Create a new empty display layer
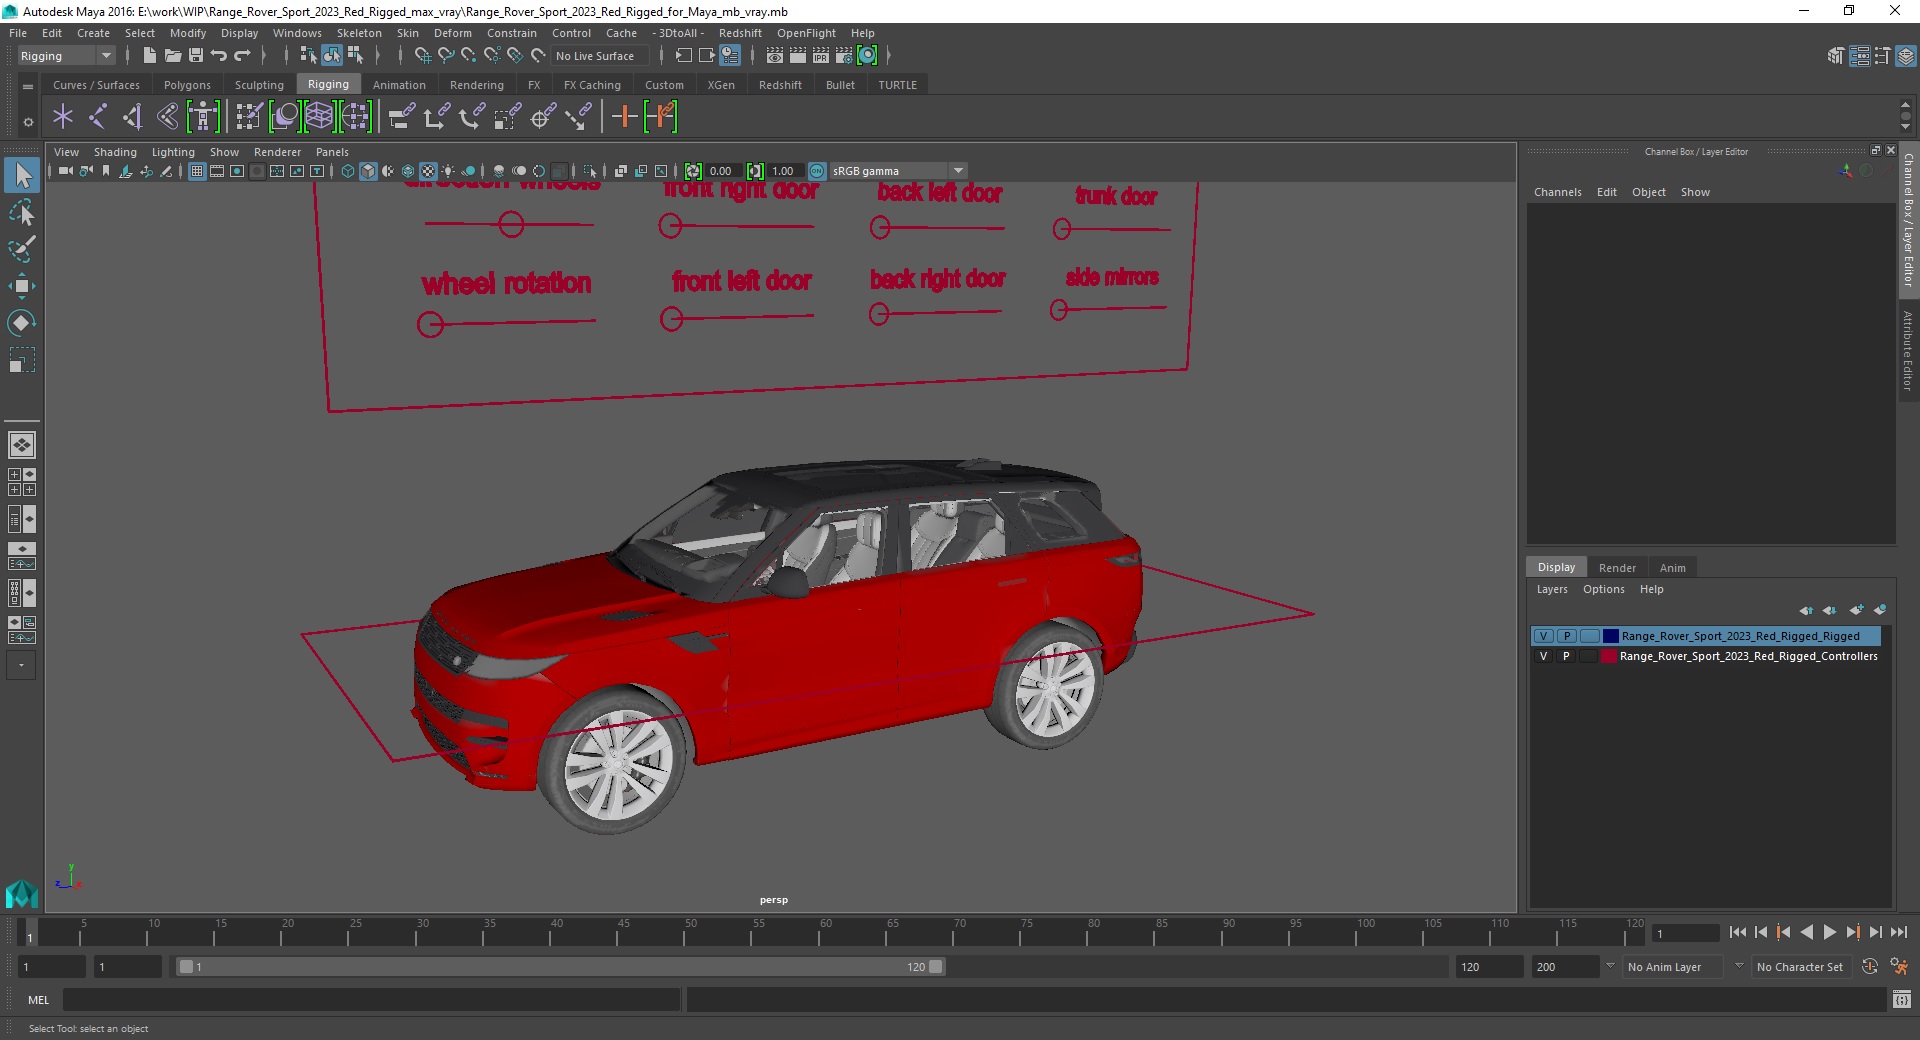The width and height of the screenshot is (1920, 1040). pos(1856,610)
